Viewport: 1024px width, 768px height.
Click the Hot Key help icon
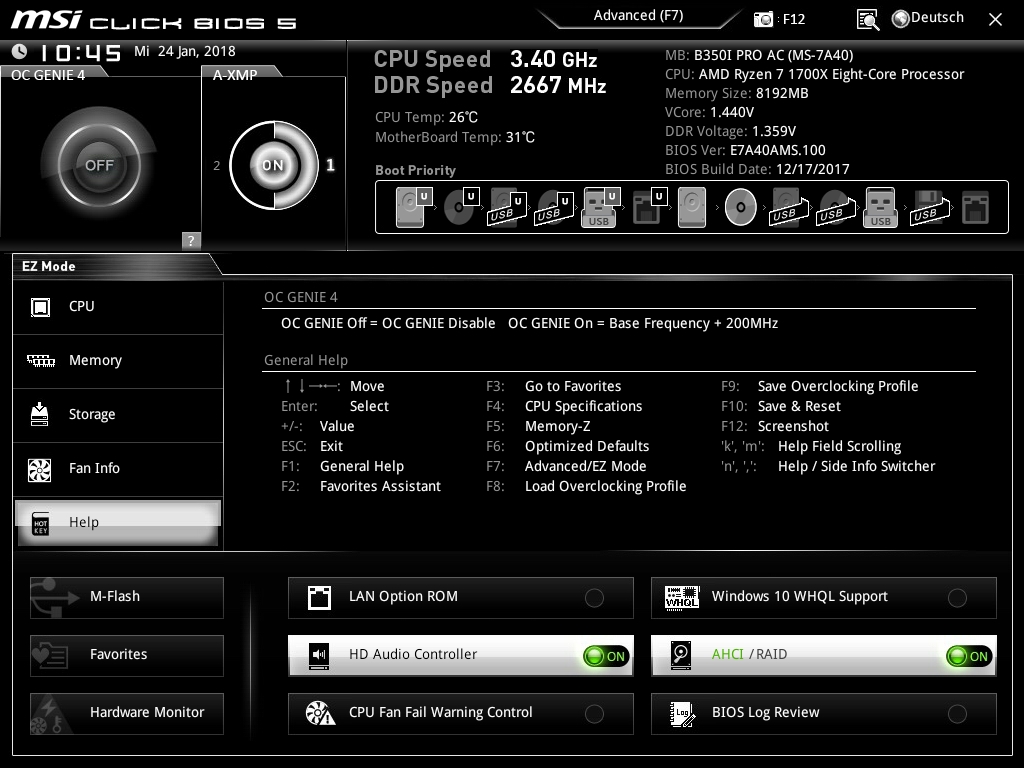click(40, 524)
